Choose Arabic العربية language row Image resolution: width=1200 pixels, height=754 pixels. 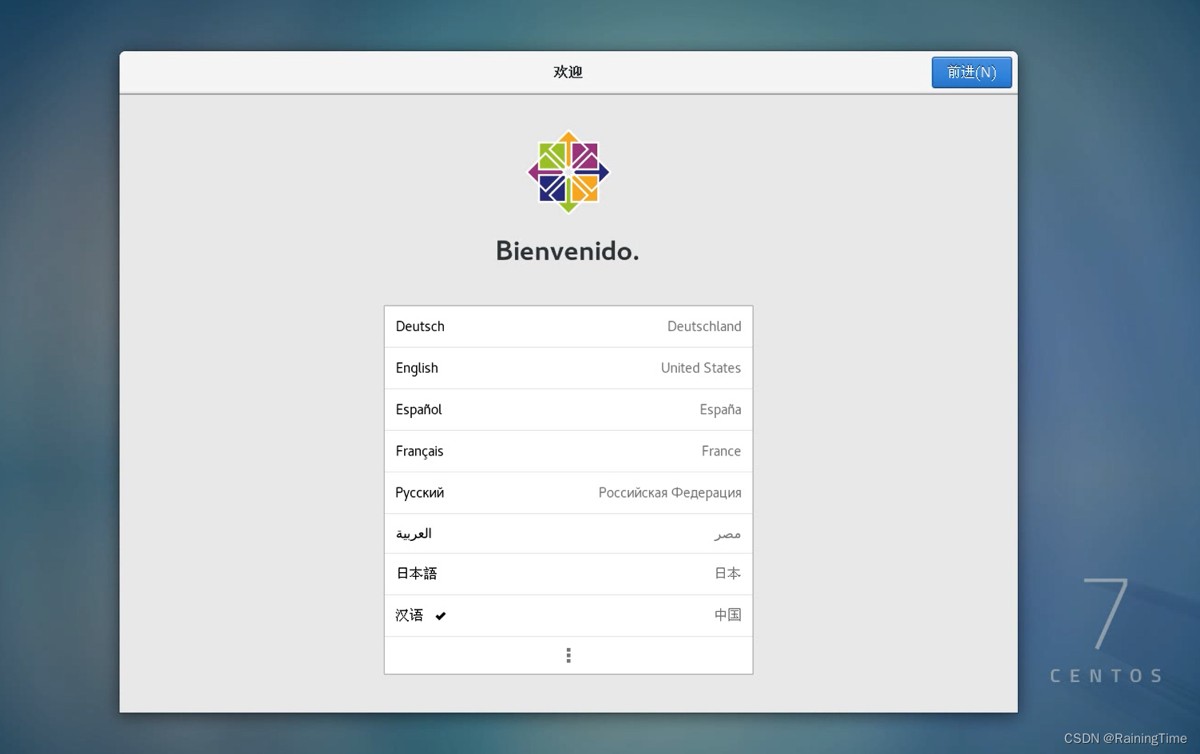point(568,534)
